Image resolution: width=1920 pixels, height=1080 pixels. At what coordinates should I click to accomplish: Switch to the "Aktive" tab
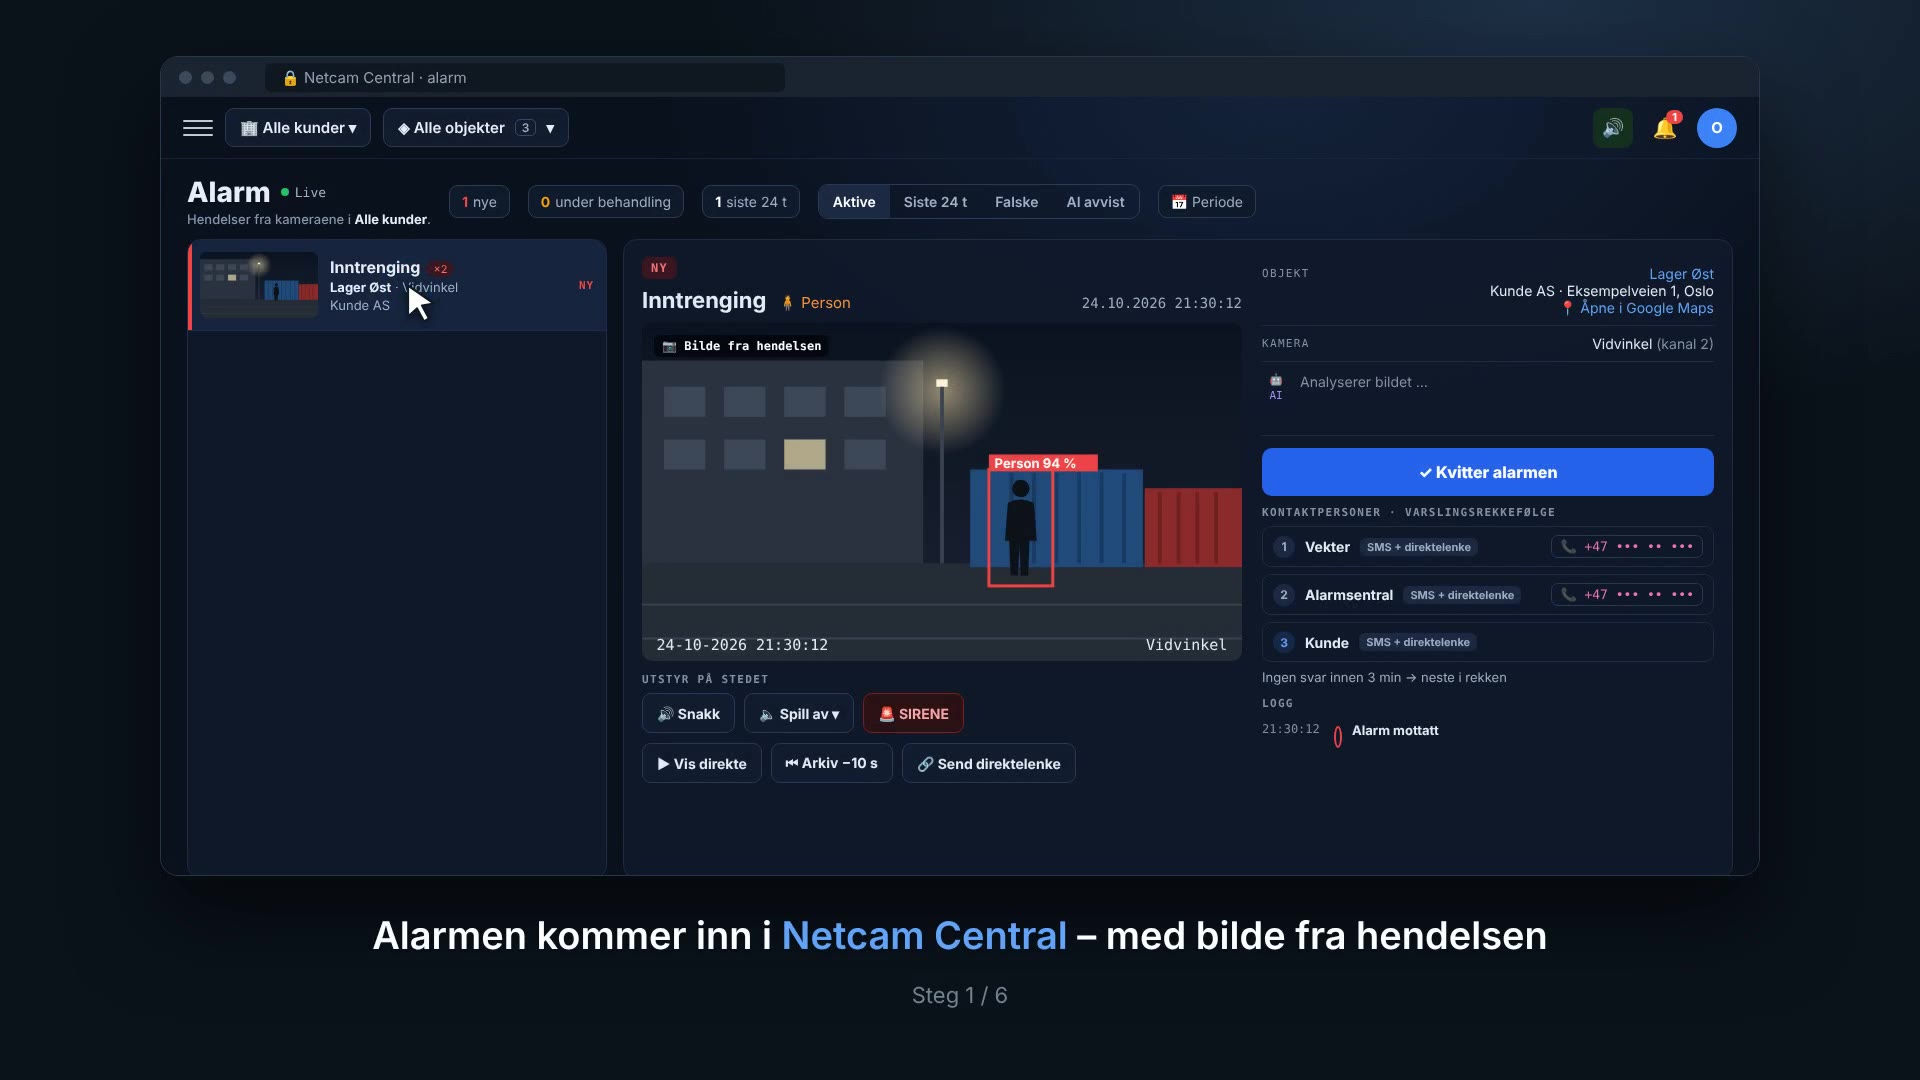click(854, 202)
